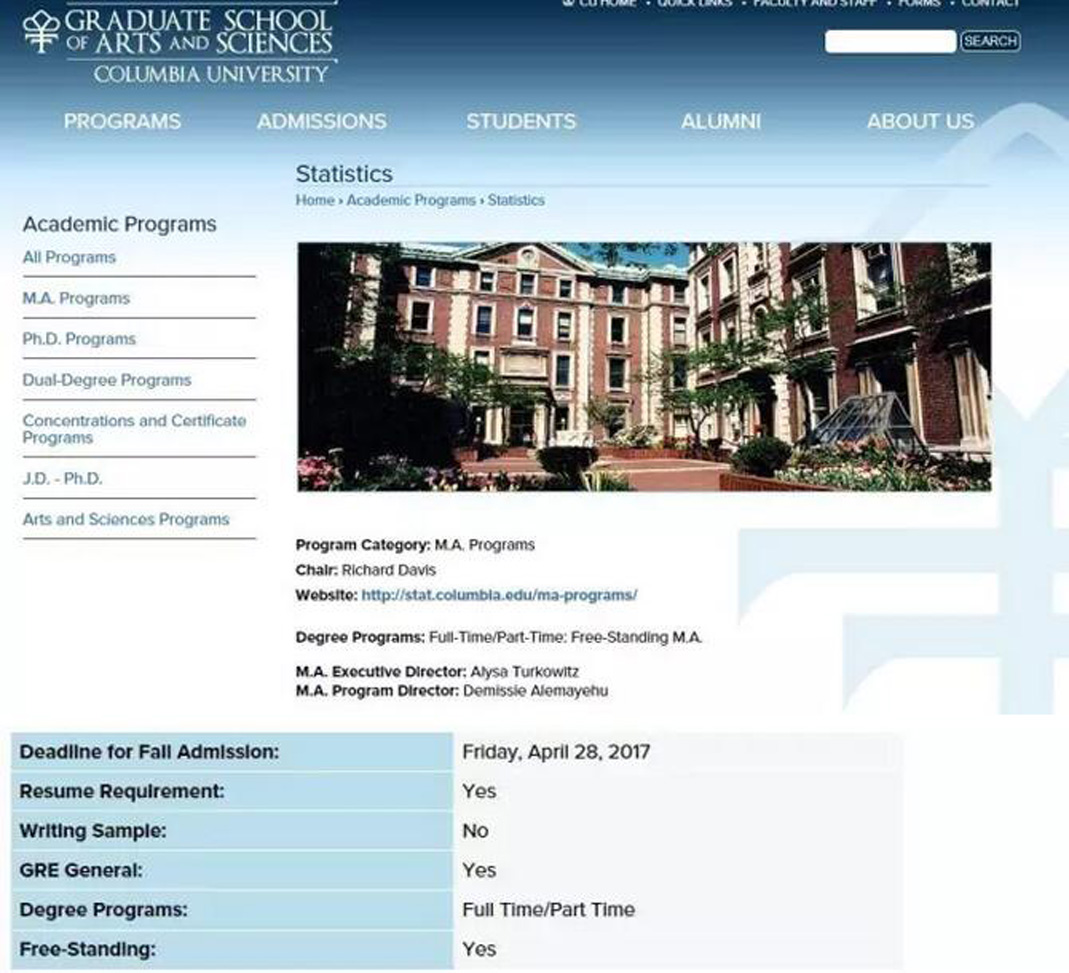Open the STUDENTS navigation menu
The height and width of the screenshot is (973, 1069).
[521, 121]
